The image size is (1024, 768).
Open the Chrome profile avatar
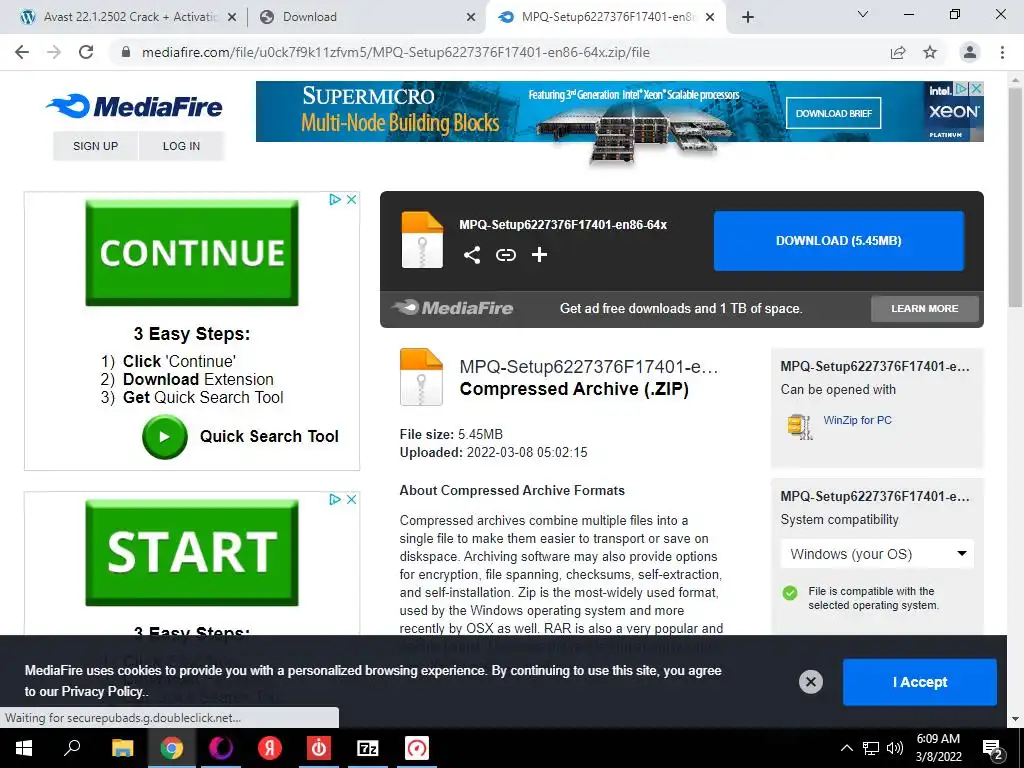(x=970, y=52)
